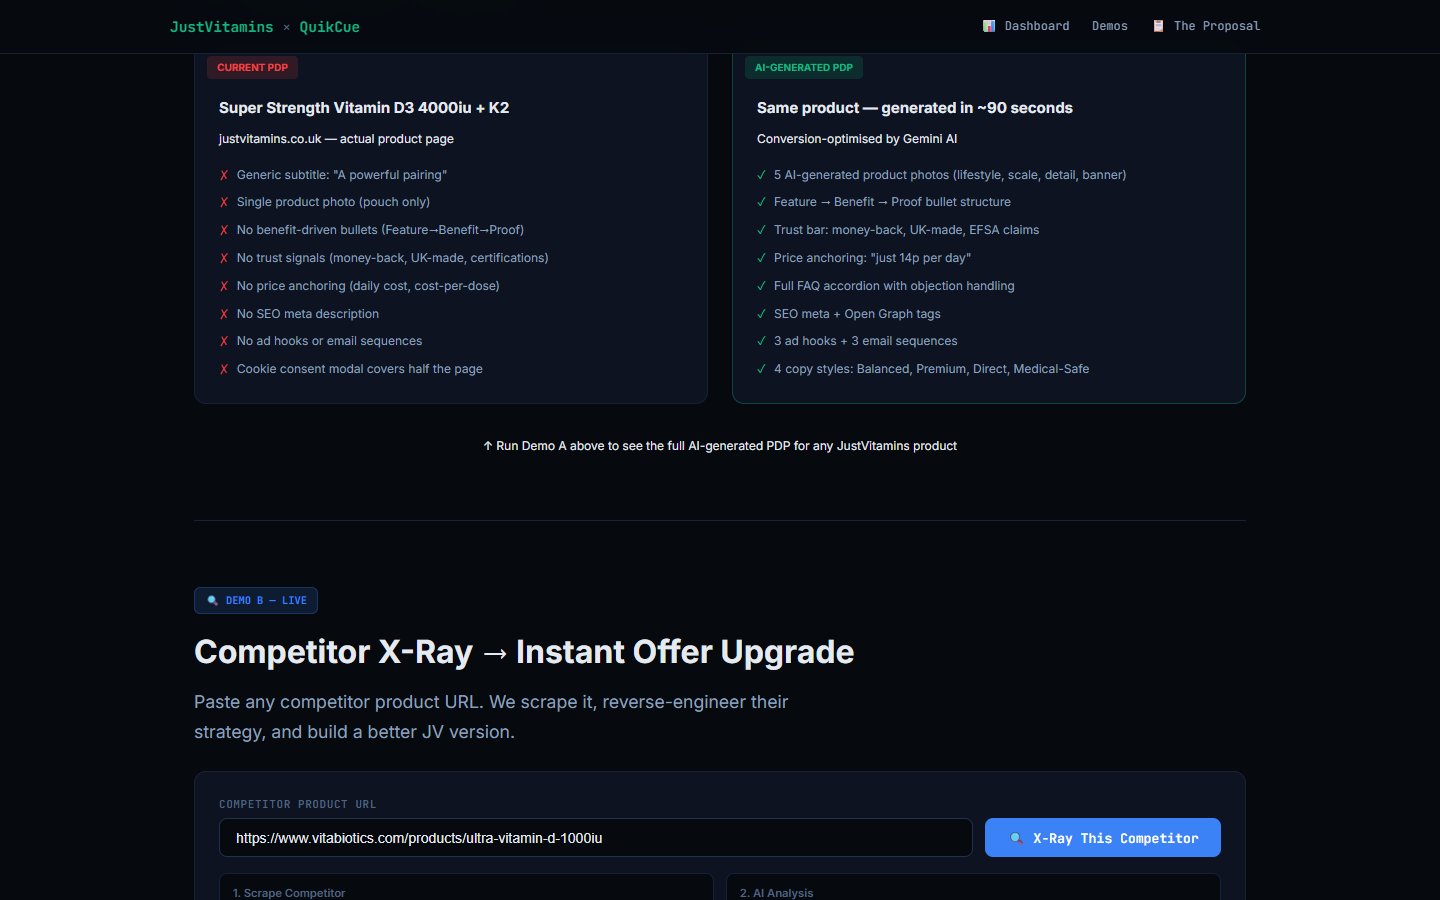Click the Proposal clipboard icon in navbar

1158,26
